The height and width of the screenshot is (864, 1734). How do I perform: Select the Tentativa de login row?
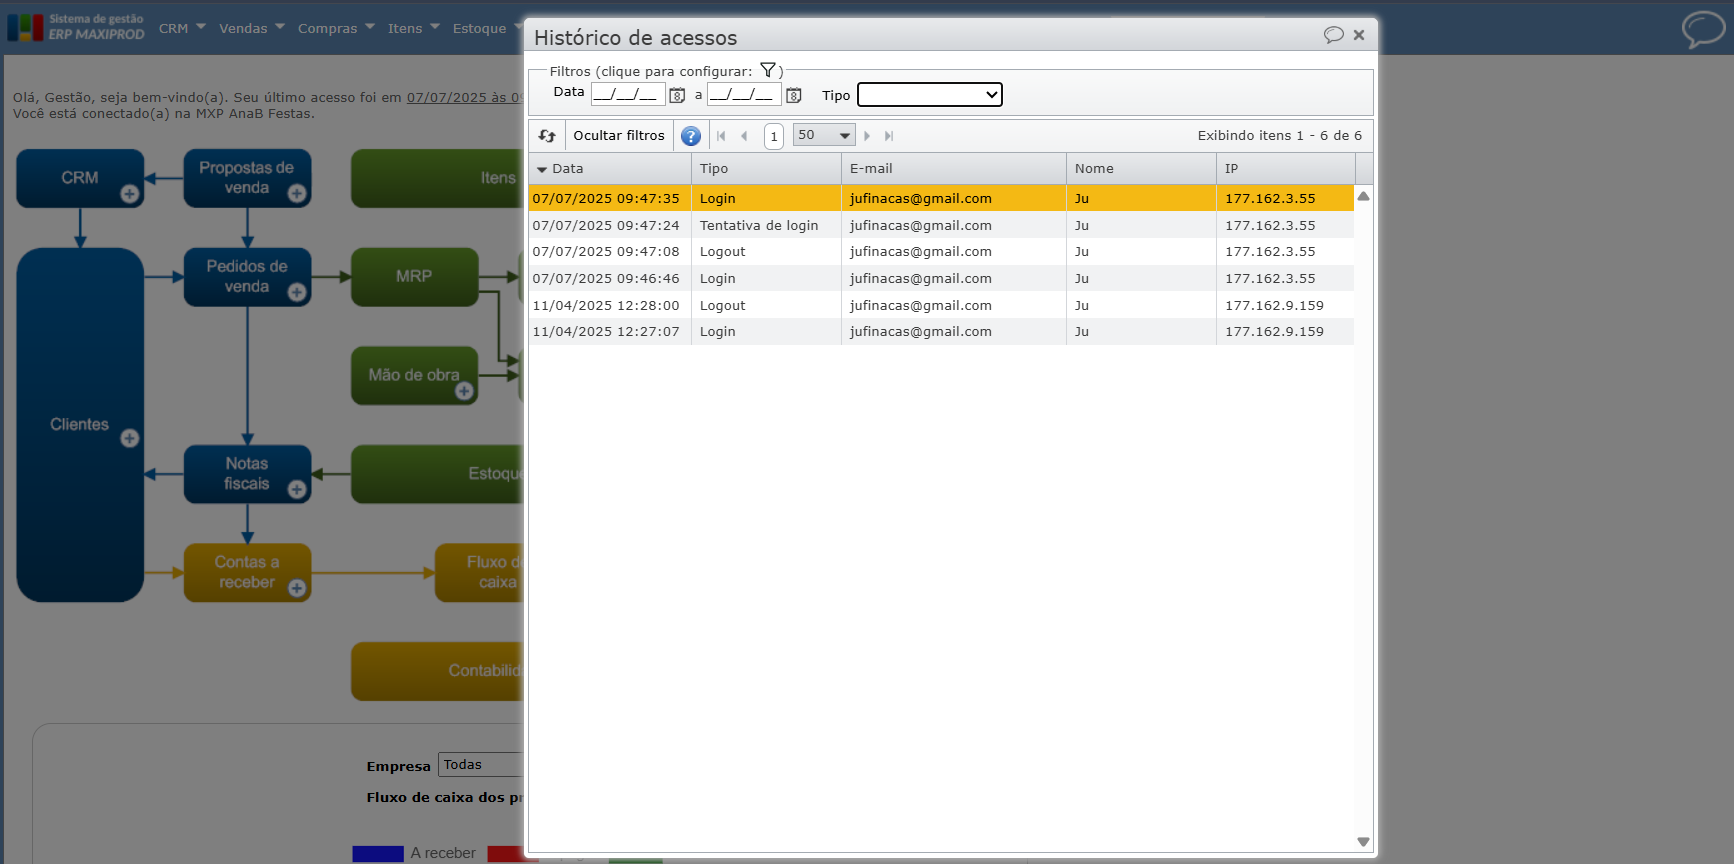point(758,226)
